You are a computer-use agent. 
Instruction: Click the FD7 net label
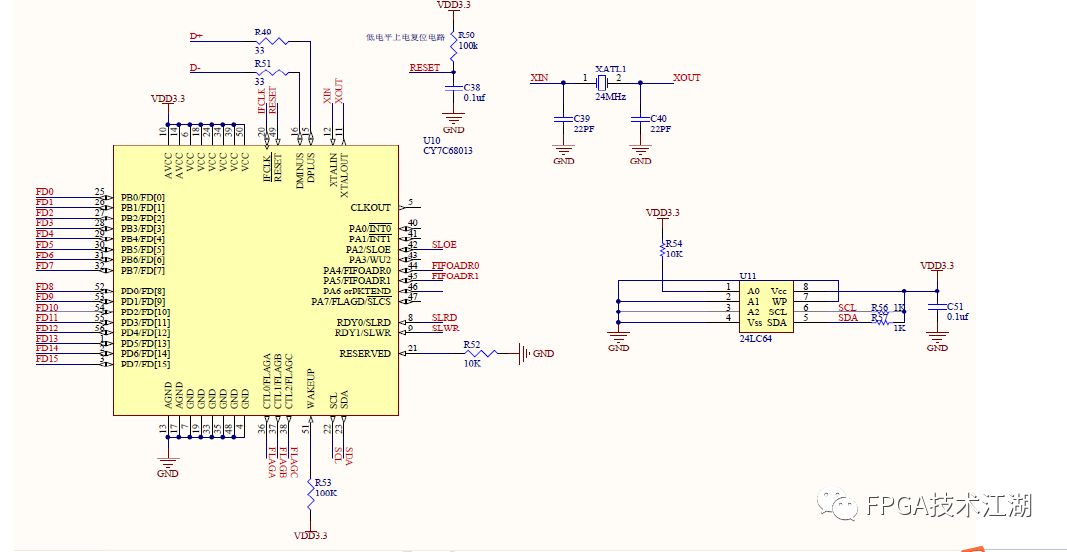point(44,265)
